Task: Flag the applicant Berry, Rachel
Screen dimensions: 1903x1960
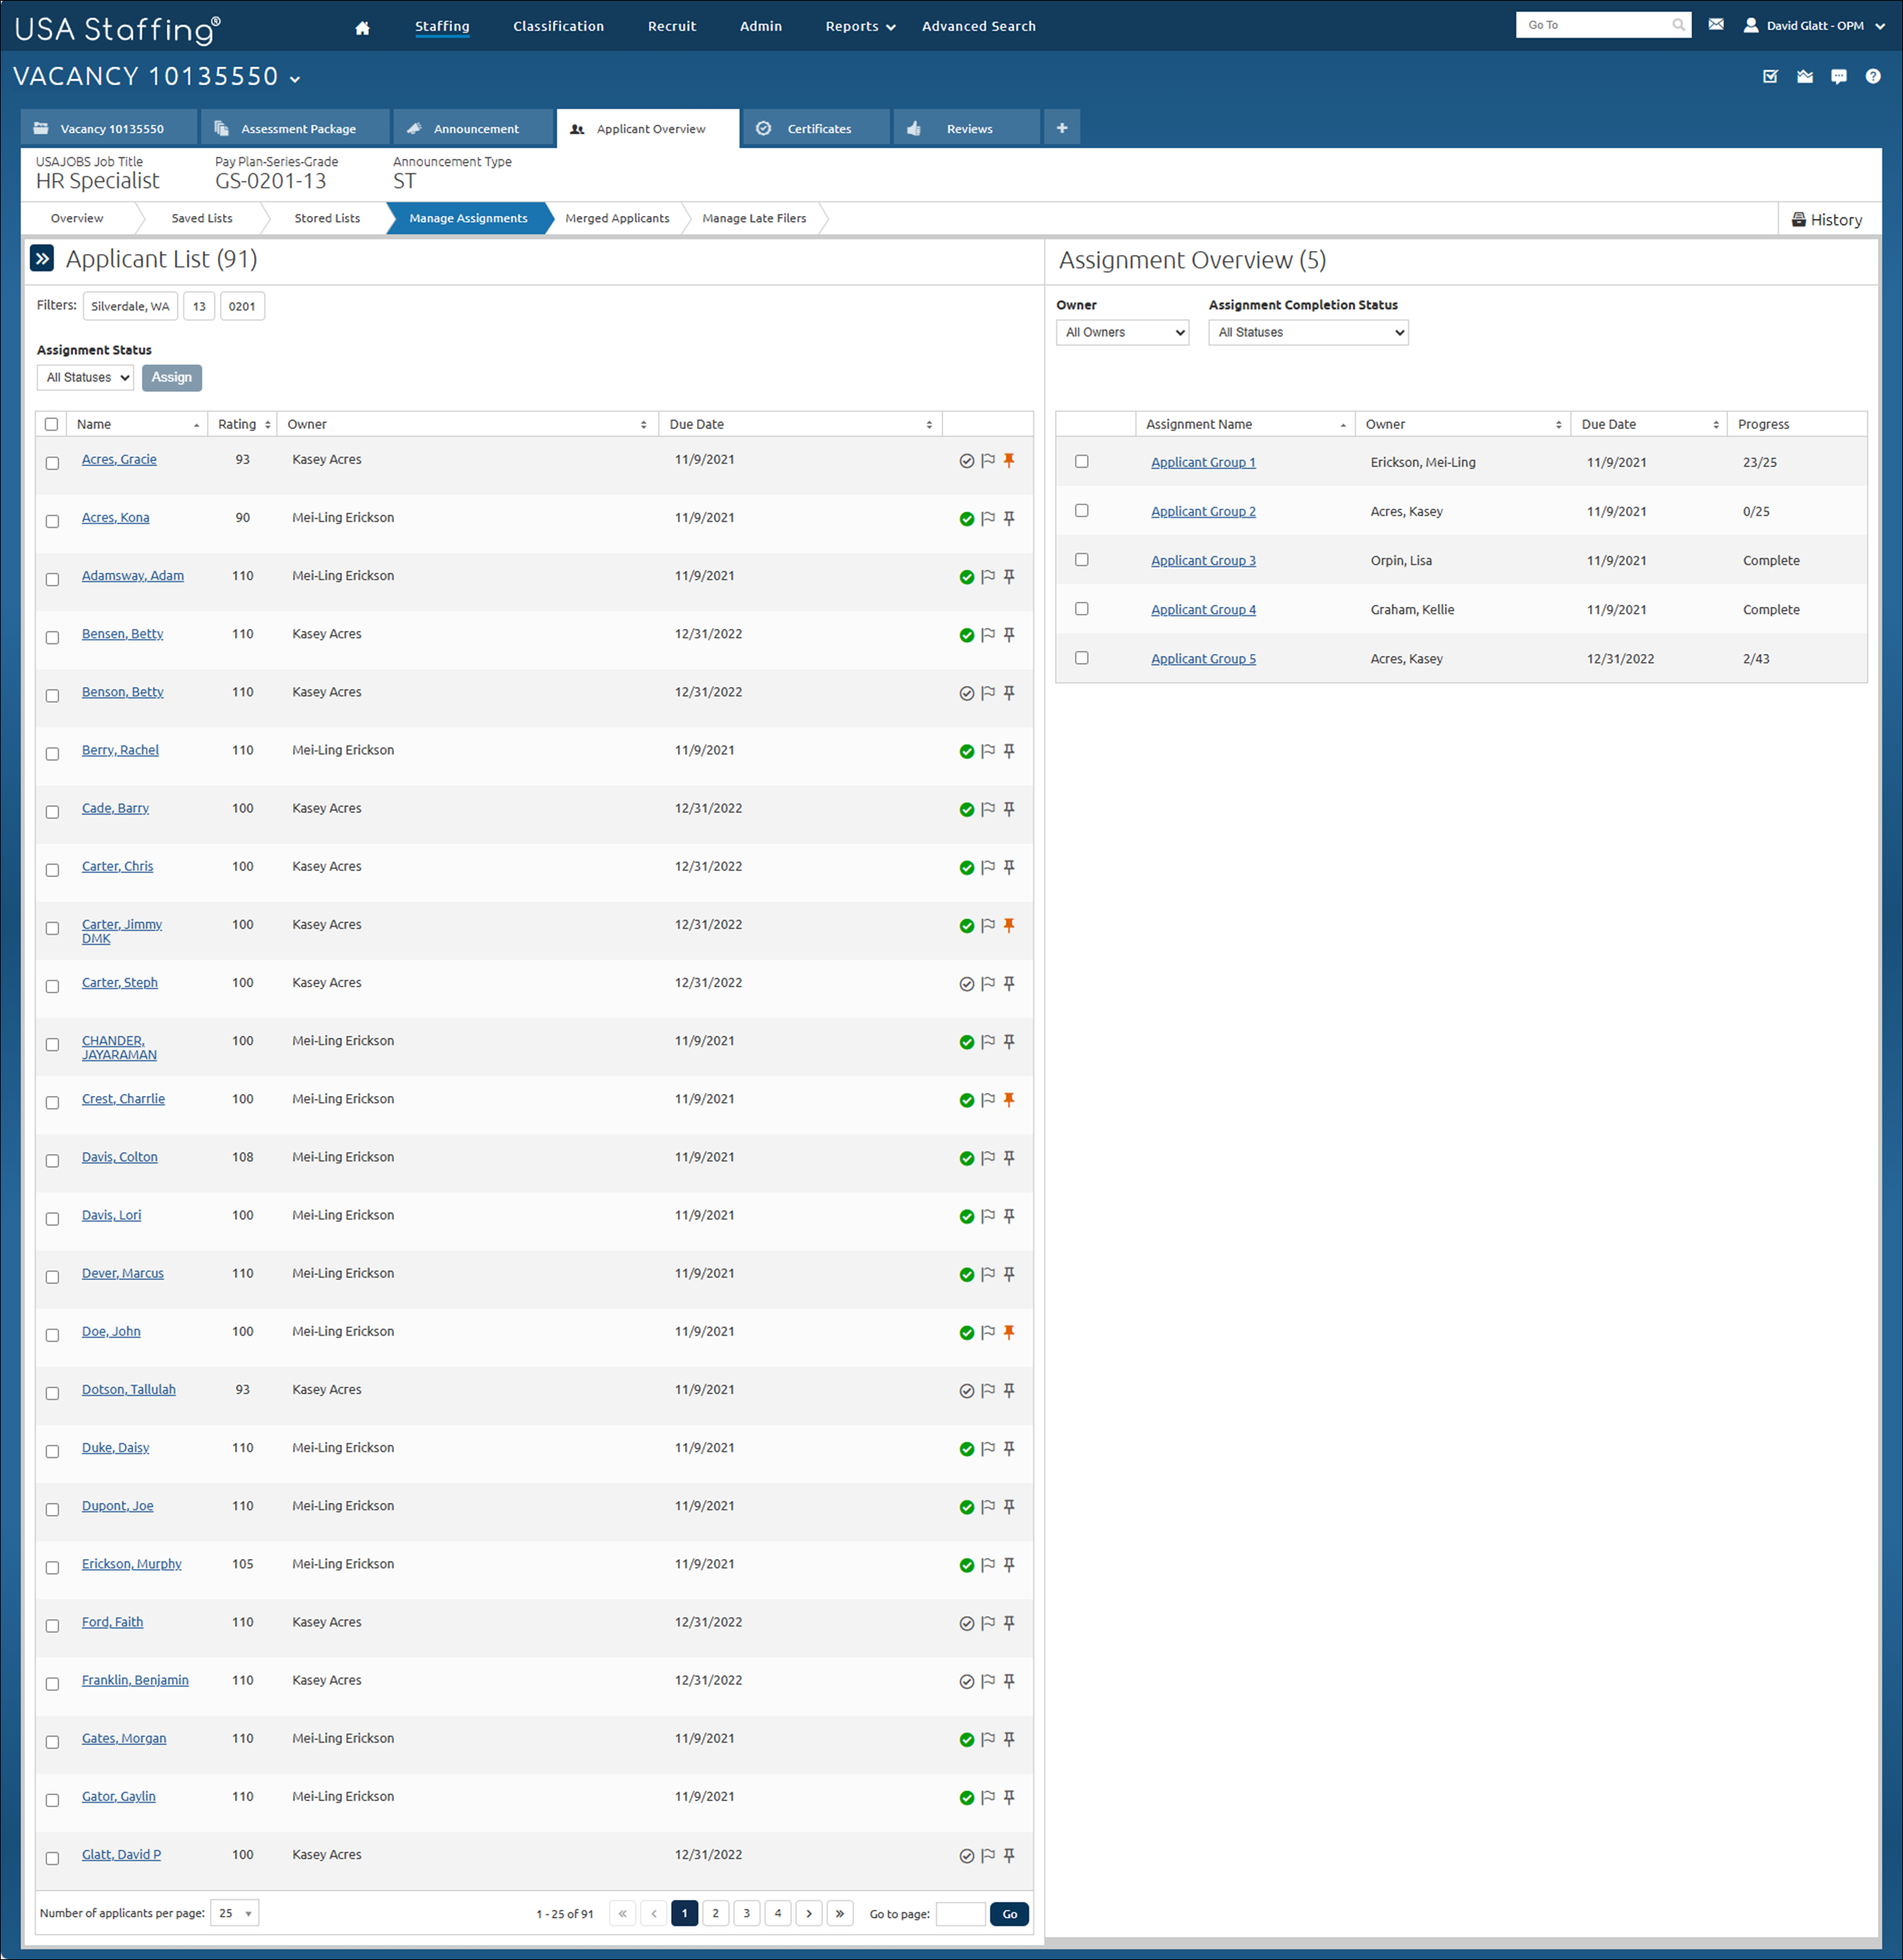Action: click(x=988, y=751)
